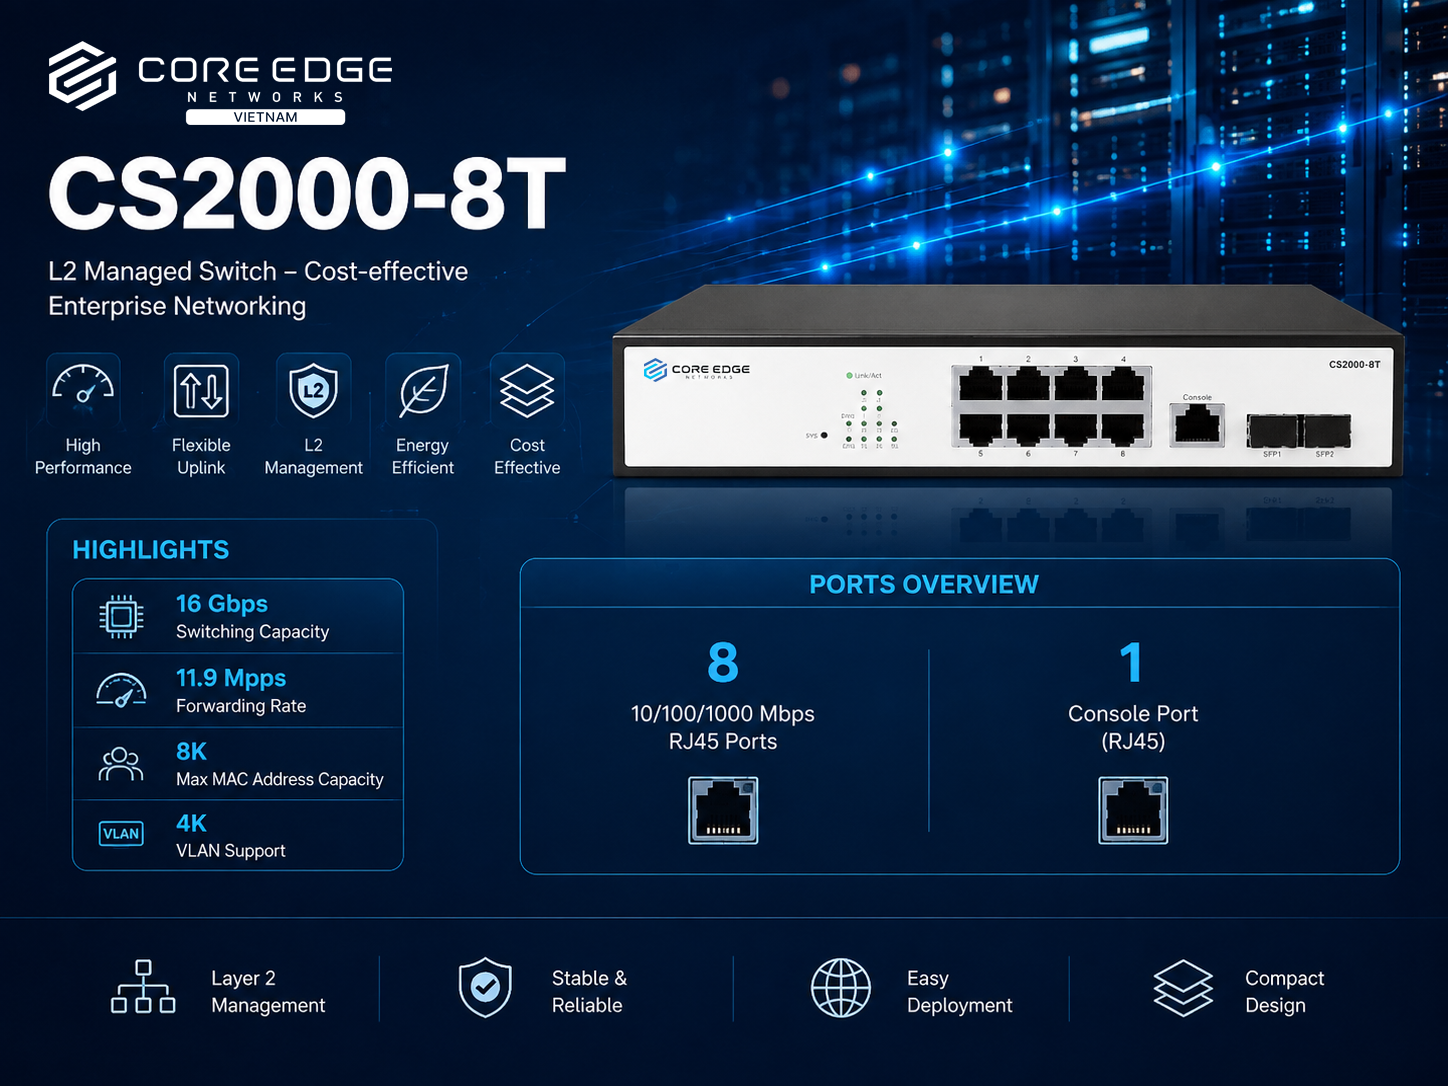Click the 16 Gbps value
This screenshot has height=1086, width=1448.
click(222, 604)
